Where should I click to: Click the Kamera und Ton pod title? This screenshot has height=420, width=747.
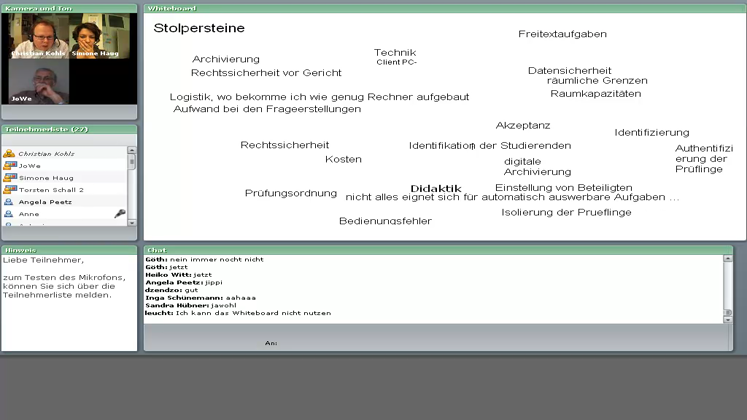39,8
